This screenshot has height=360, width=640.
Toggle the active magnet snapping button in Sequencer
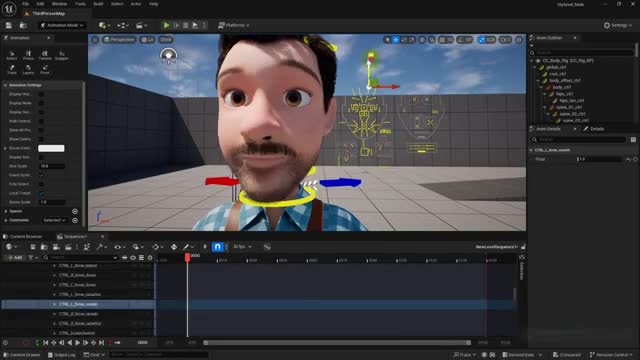tap(218, 247)
